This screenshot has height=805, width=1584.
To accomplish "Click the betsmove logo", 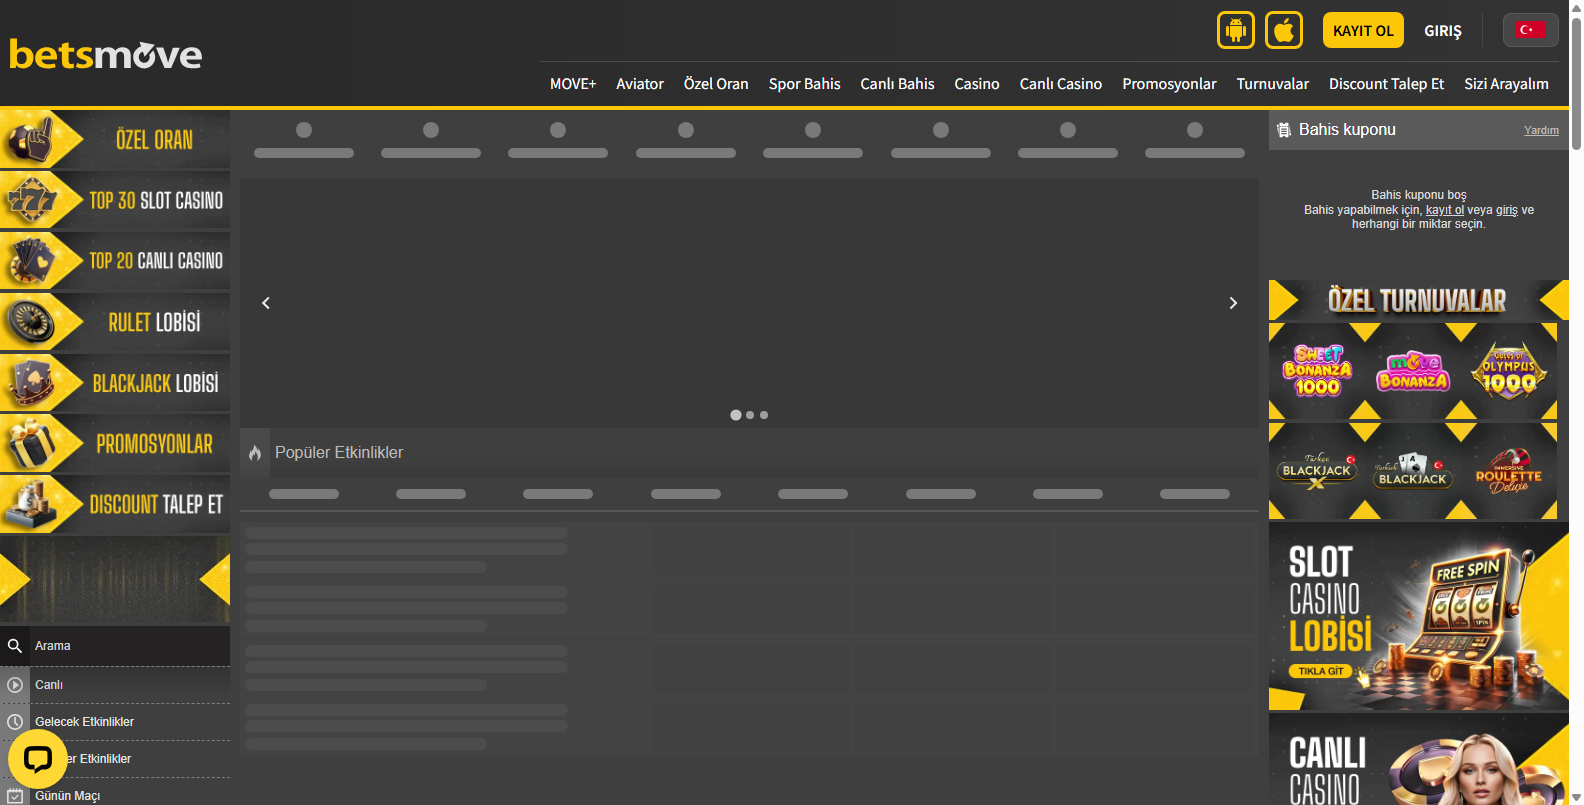I will (106, 54).
